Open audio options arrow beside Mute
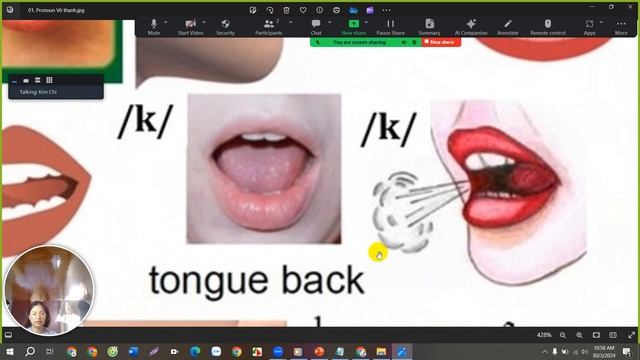 166,22
